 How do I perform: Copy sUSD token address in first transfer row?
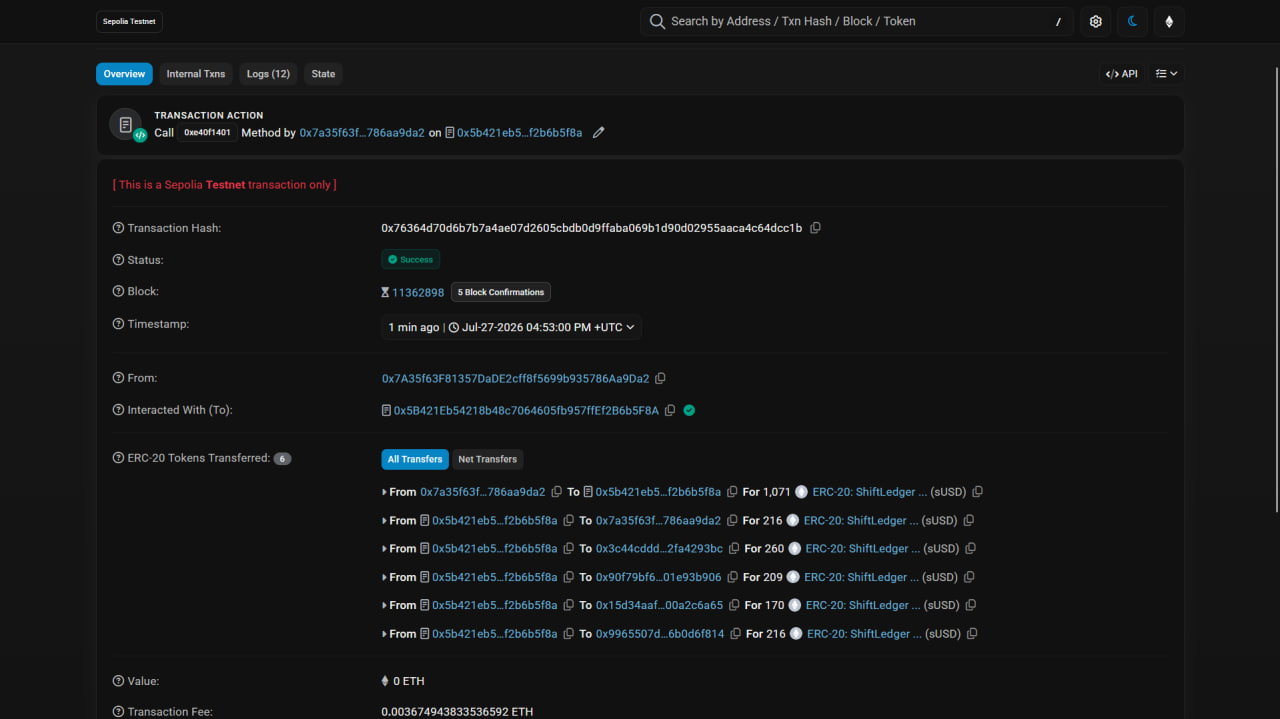[x=978, y=492]
